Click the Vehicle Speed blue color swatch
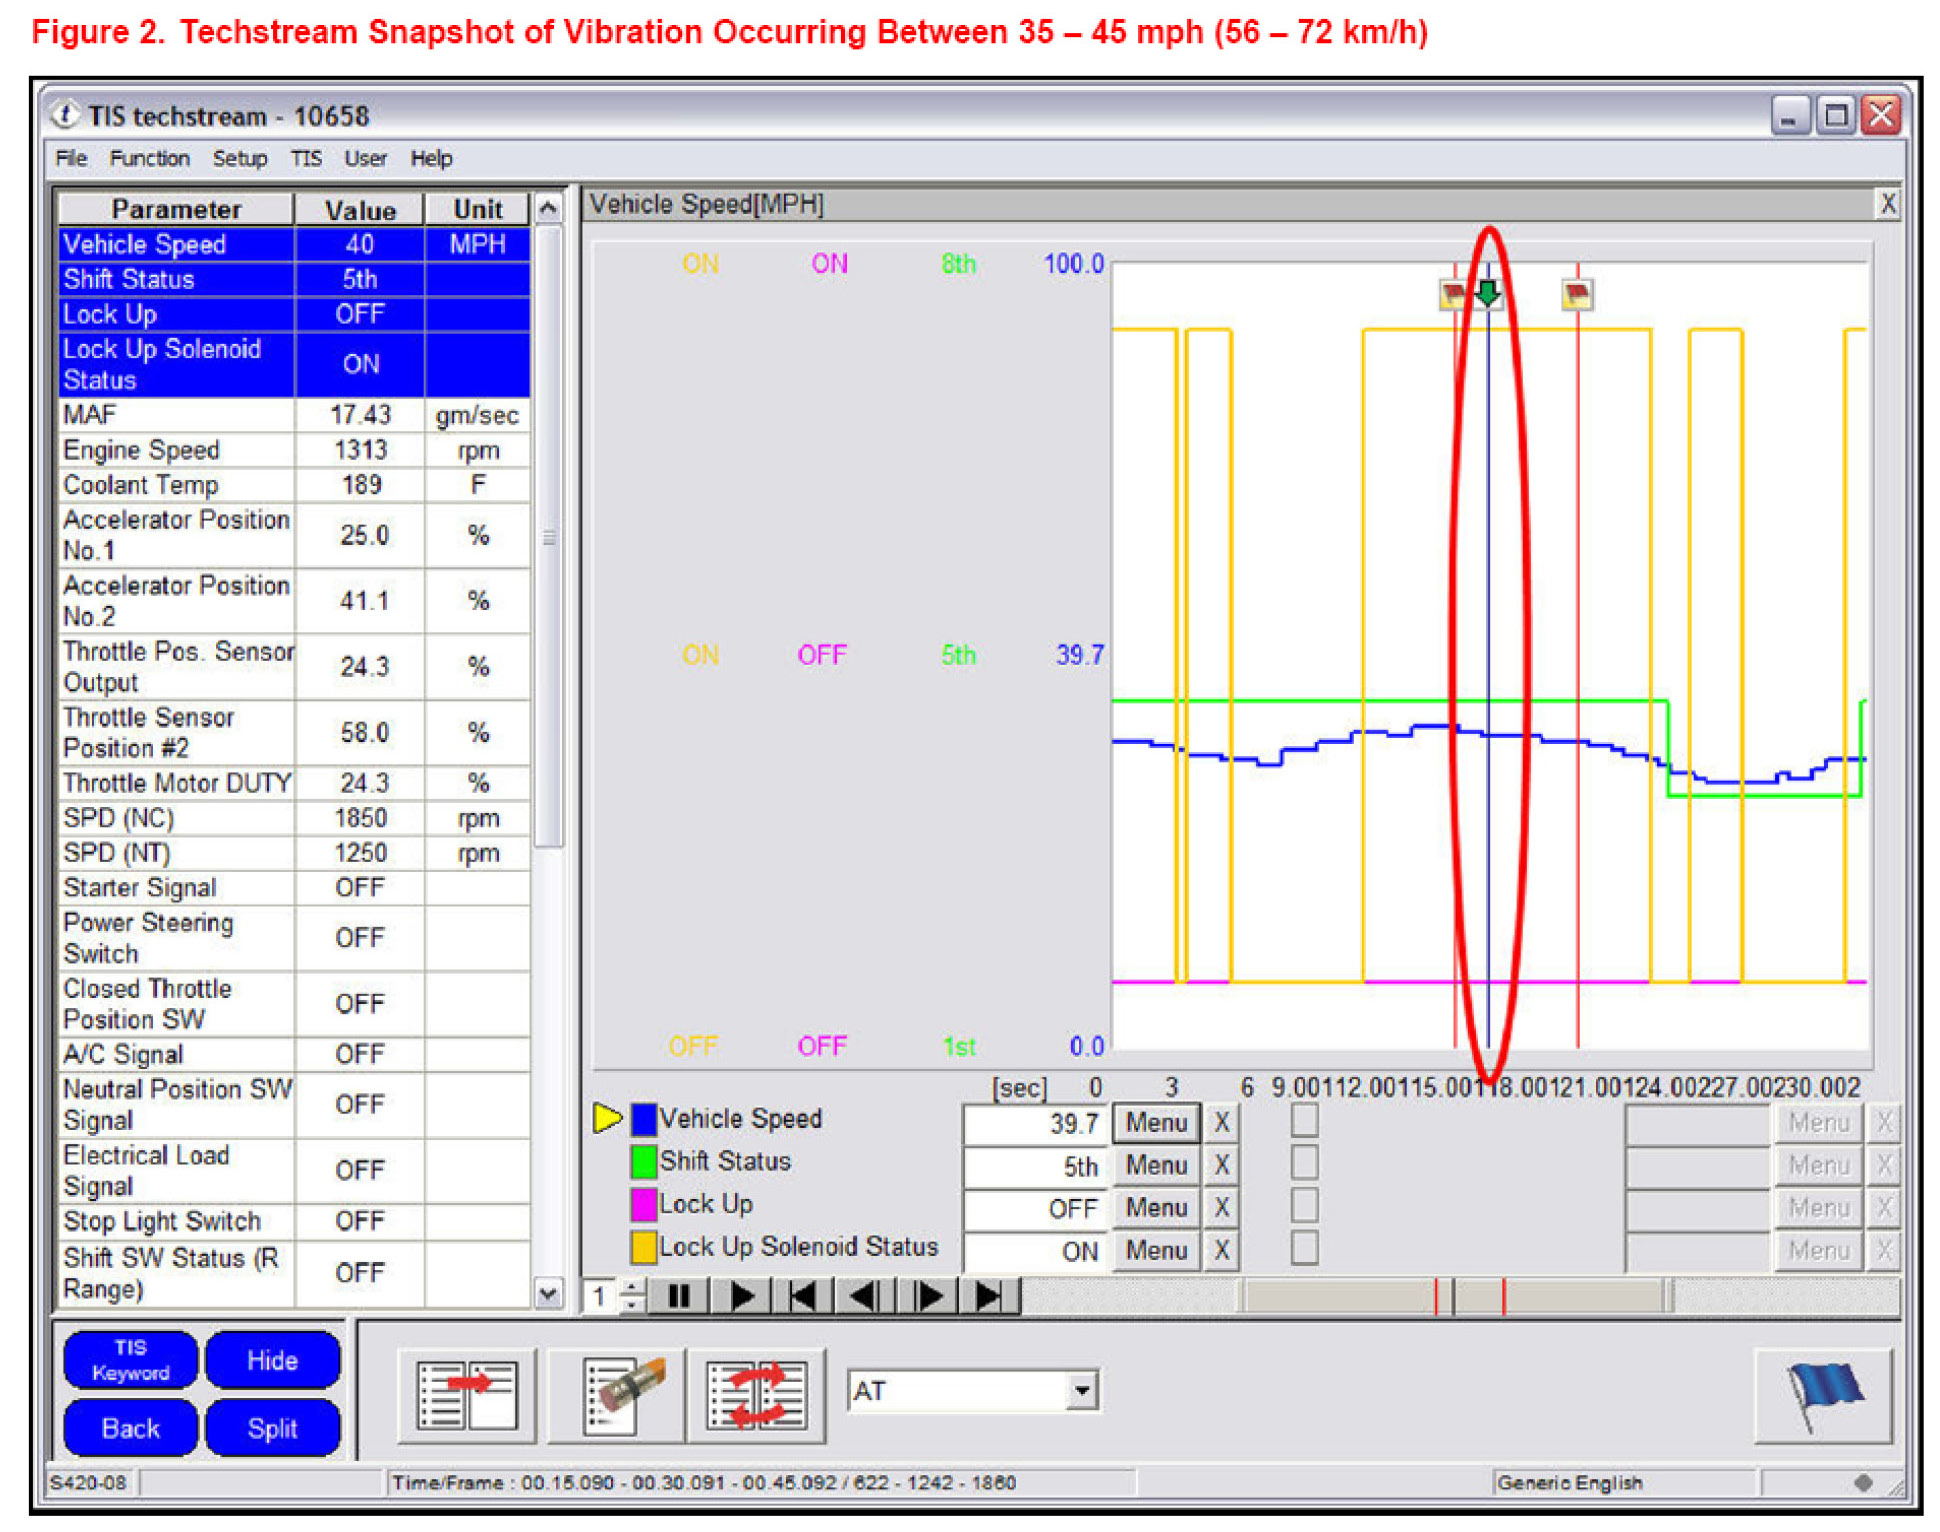 (644, 1120)
